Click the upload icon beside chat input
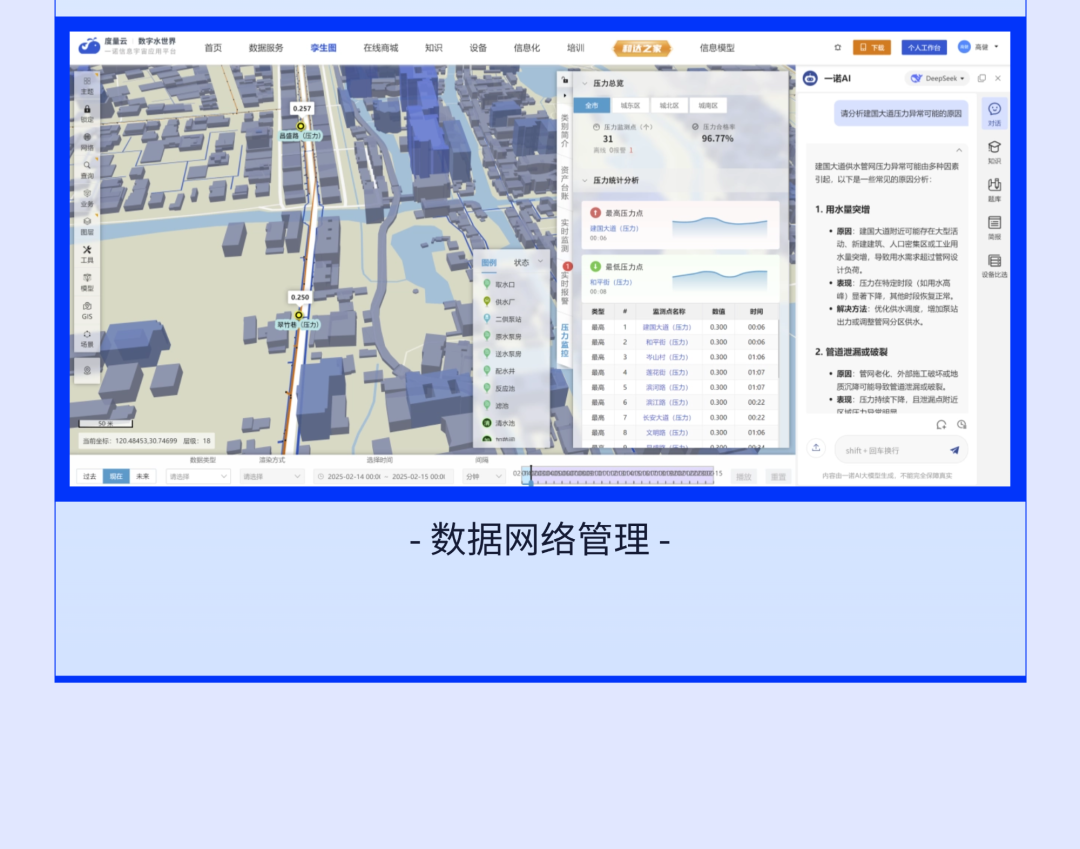Image resolution: width=1080 pixels, height=849 pixels. (816, 449)
